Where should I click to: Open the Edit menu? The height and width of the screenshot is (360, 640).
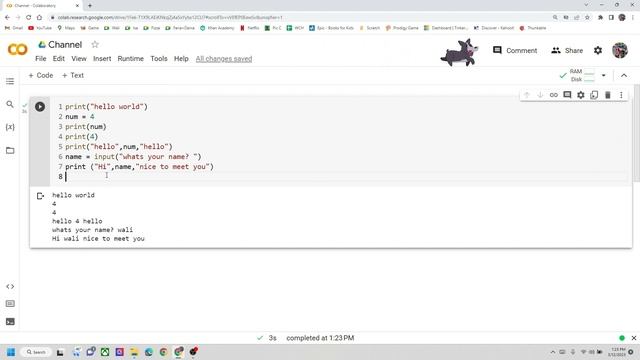pos(59,59)
